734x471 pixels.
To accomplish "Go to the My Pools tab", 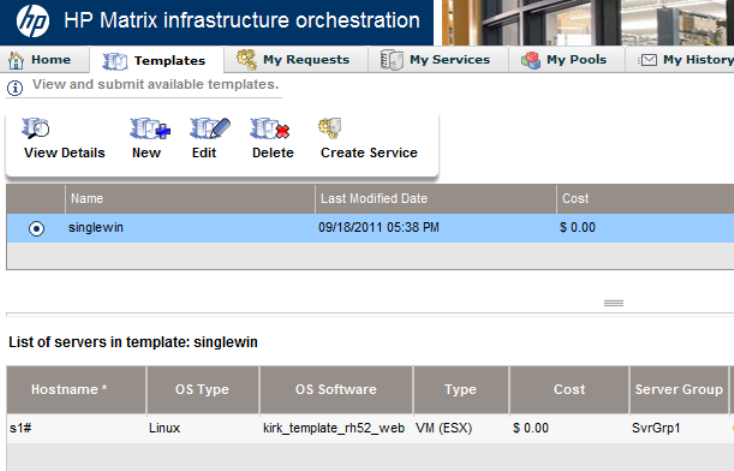I will pos(565,60).
